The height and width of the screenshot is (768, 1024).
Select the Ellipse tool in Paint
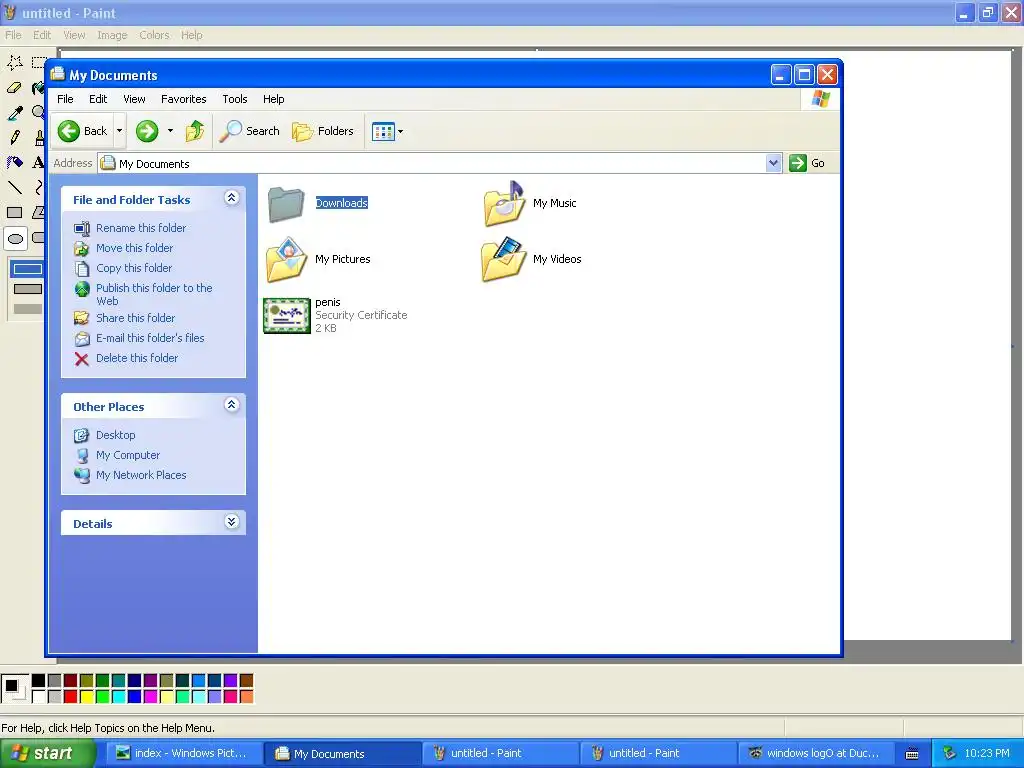(15, 238)
